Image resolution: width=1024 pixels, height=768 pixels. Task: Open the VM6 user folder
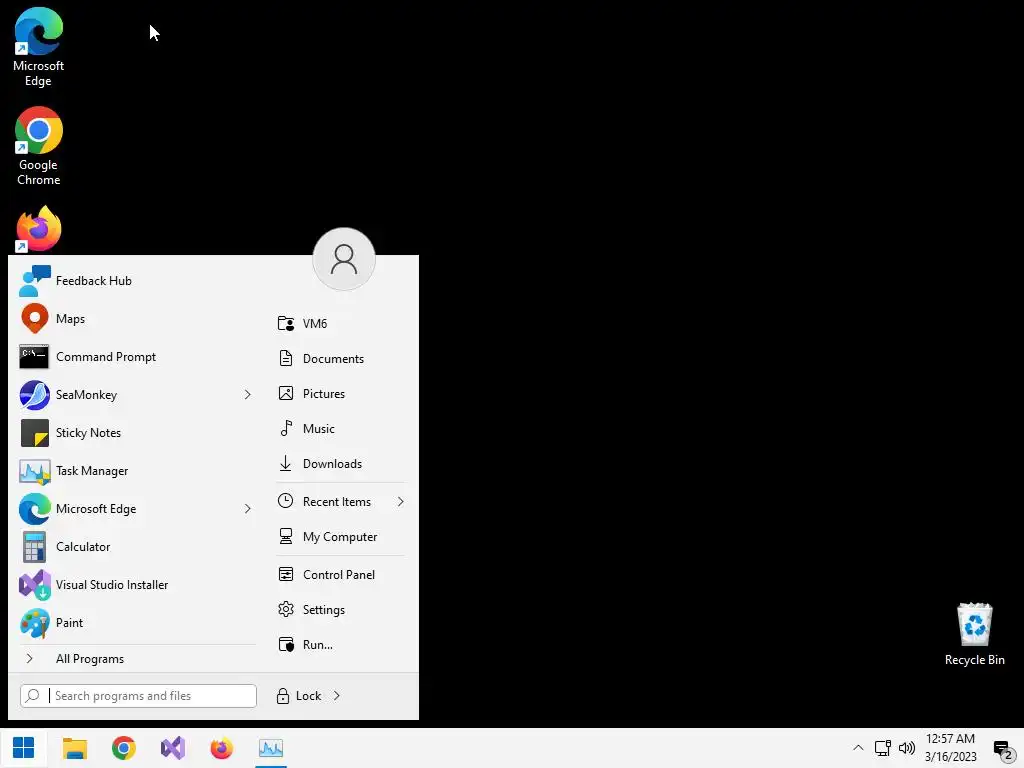(x=340, y=323)
